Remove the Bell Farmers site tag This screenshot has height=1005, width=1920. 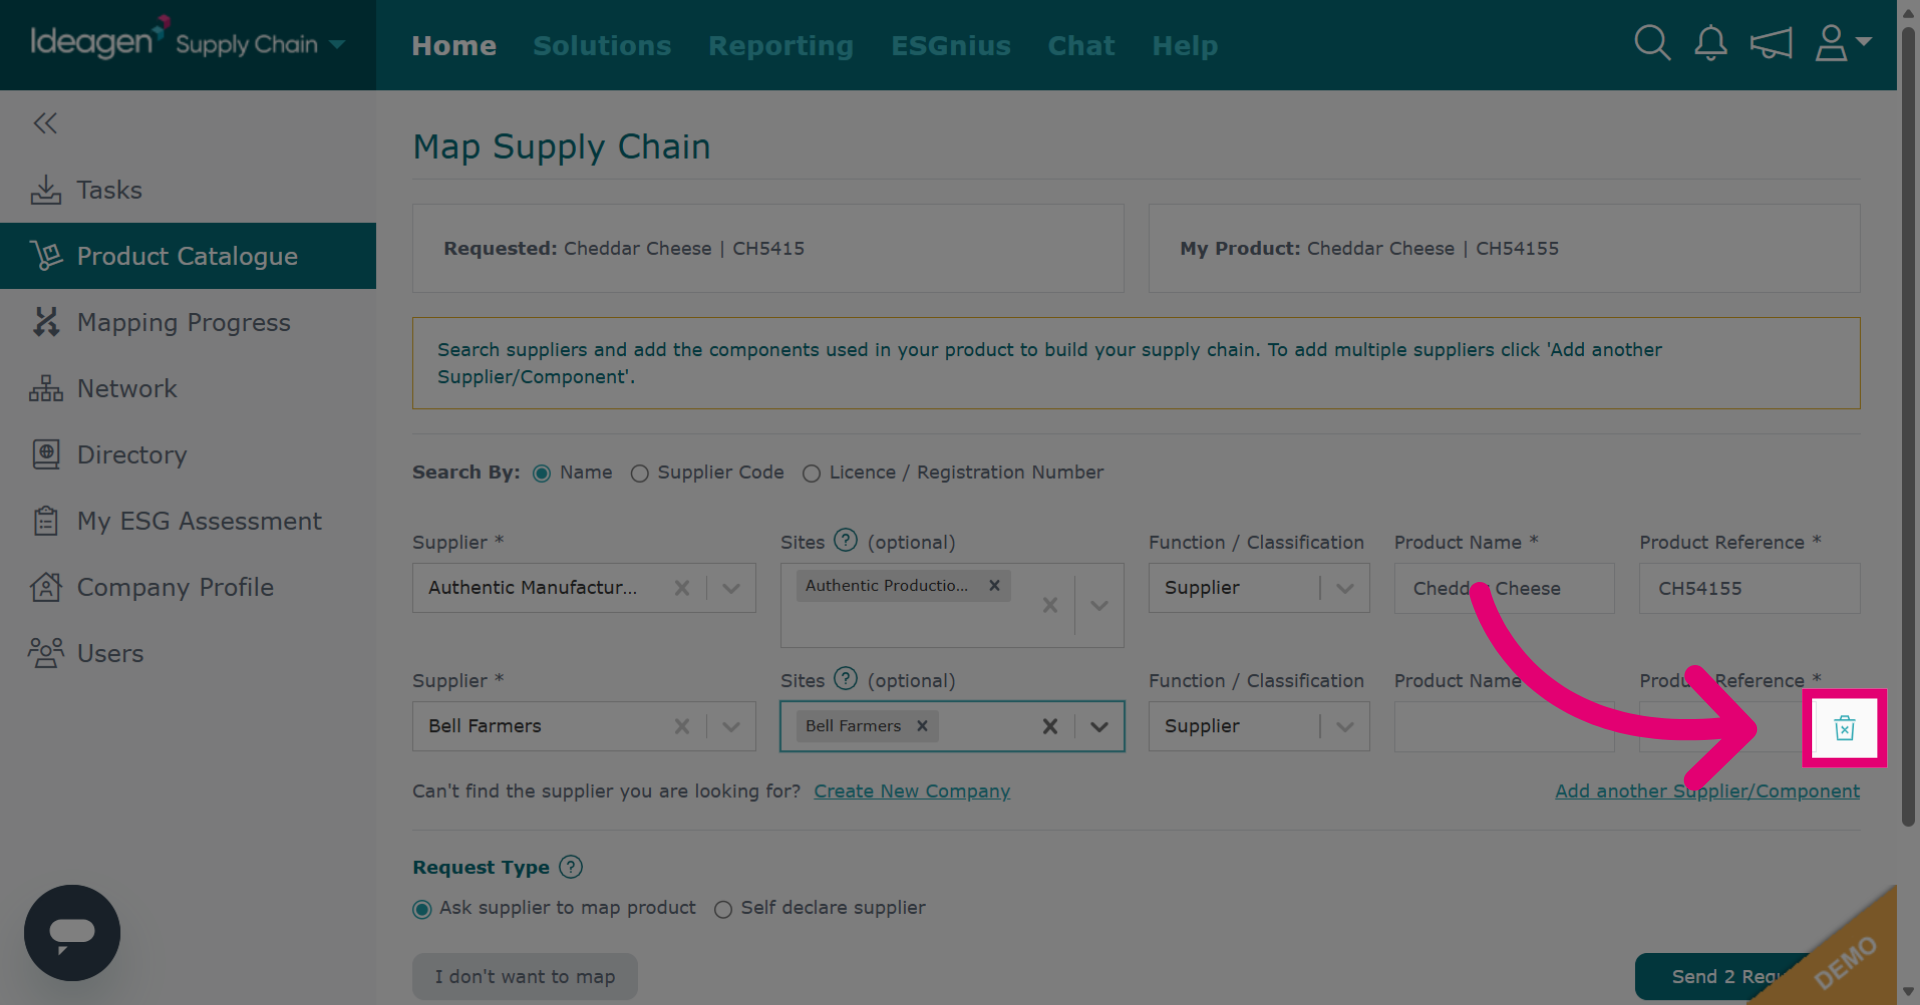click(x=922, y=726)
